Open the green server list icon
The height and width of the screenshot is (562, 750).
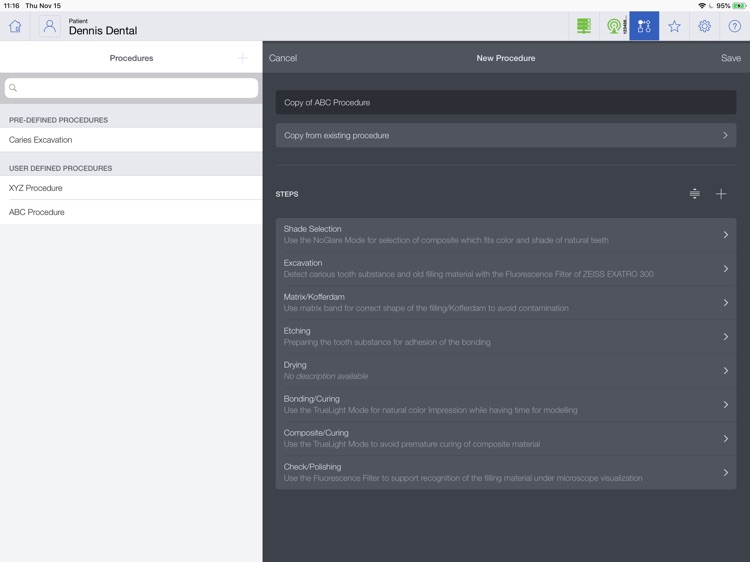584,26
